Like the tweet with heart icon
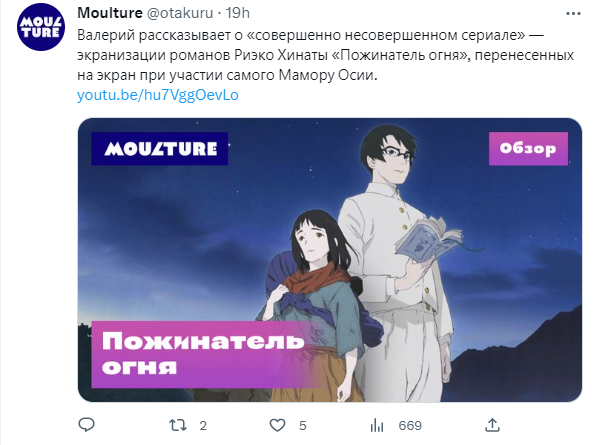This screenshot has width=596, height=445. point(277,425)
